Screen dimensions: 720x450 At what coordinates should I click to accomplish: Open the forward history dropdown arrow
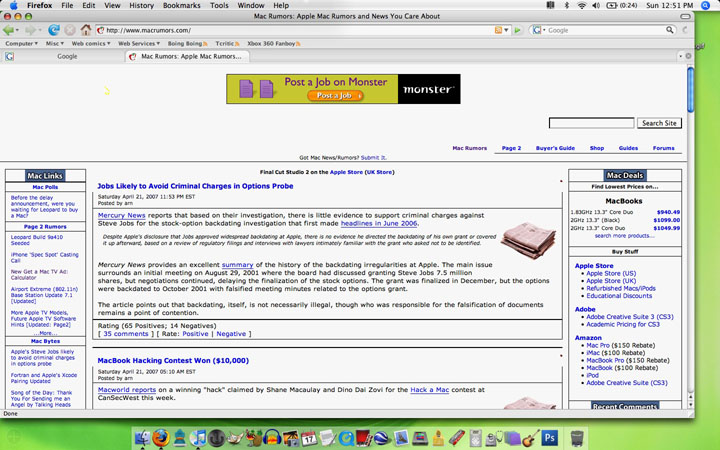click(x=39, y=30)
